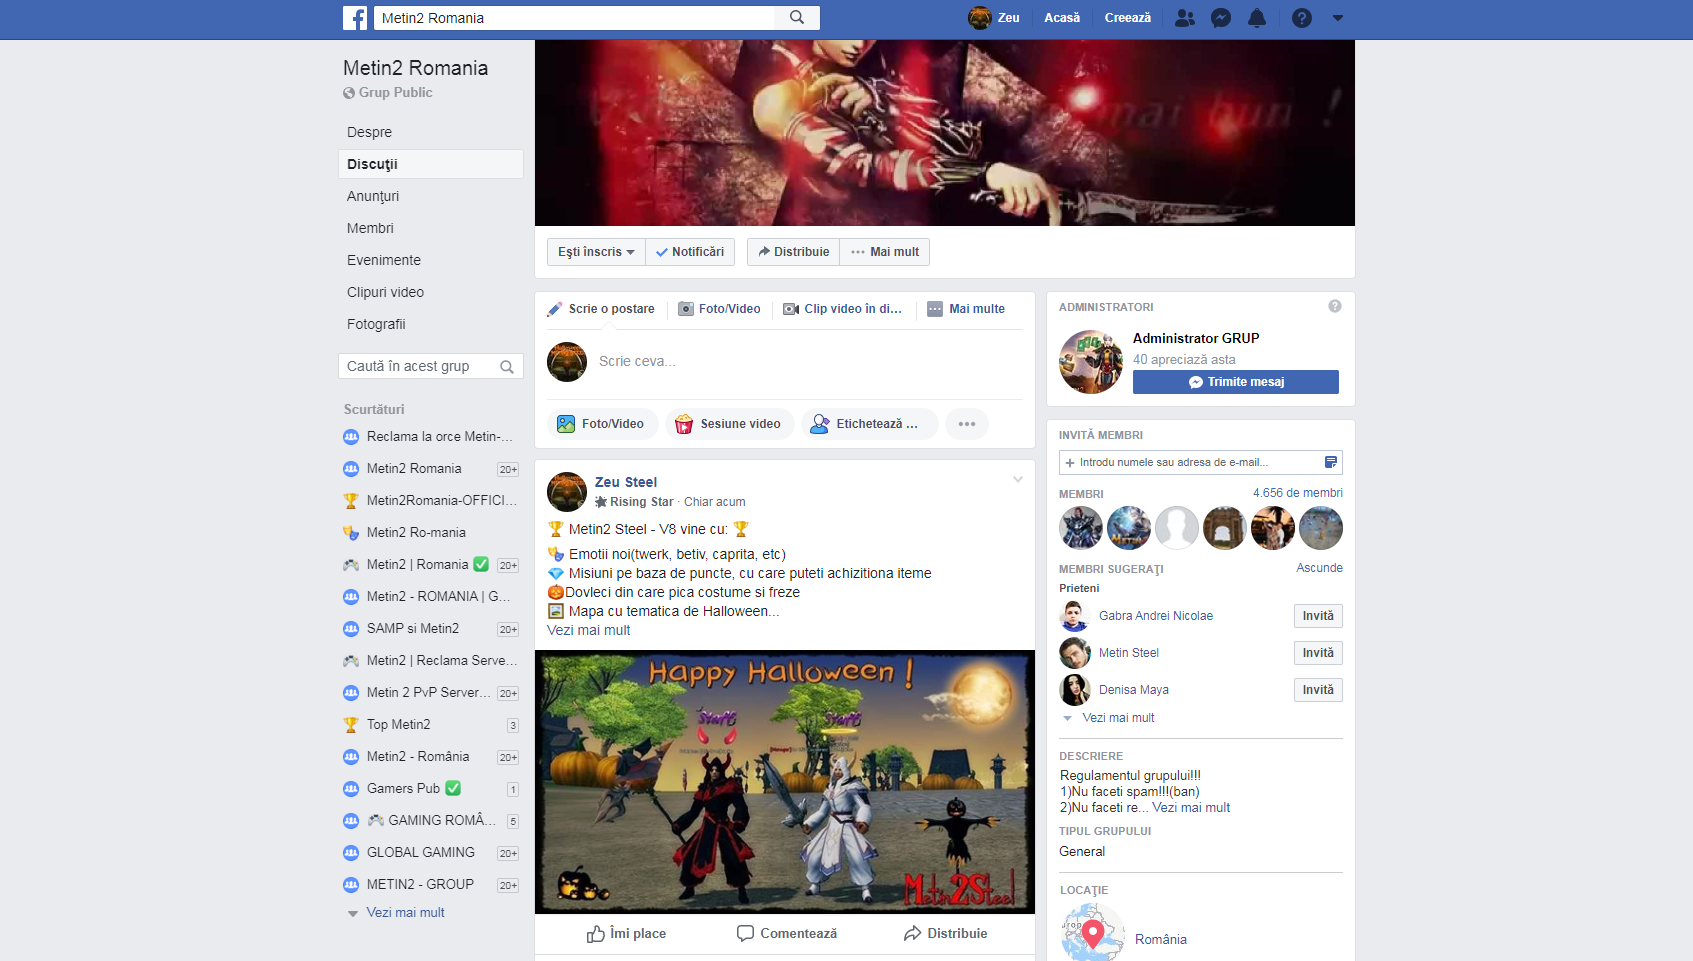Click Distribuie under the post
1693x961 pixels.
click(x=946, y=933)
